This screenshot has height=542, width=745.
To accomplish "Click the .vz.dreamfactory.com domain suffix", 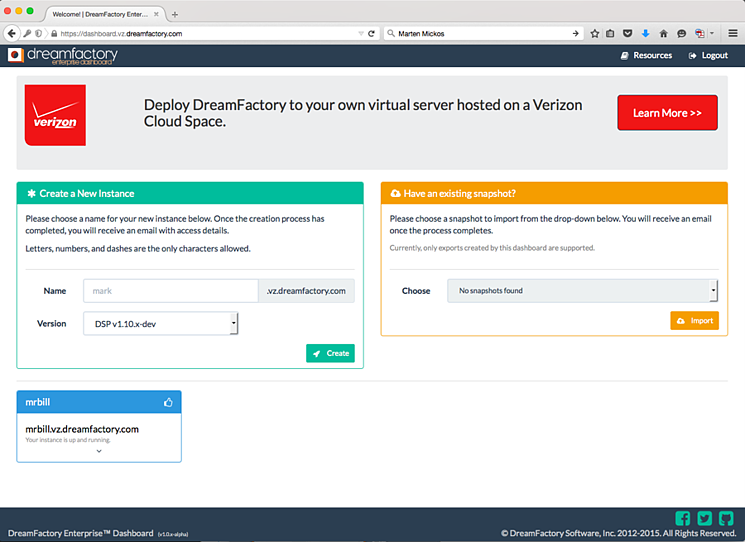I will coord(306,291).
